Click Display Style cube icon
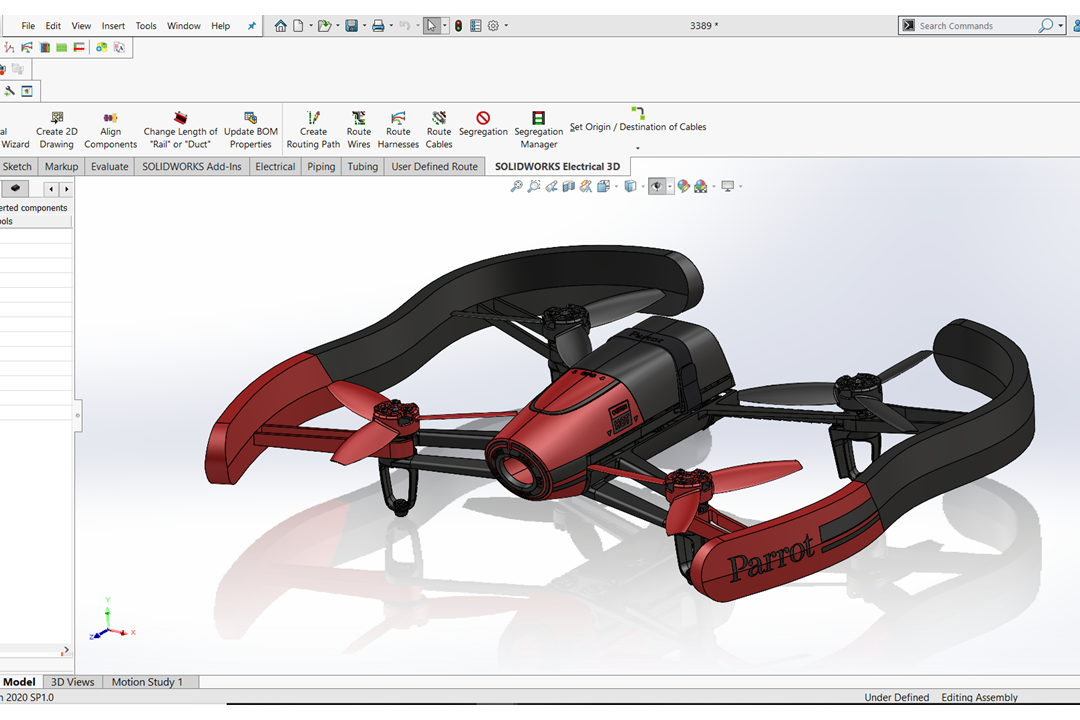The height and width of the screenshot is (720, 1080). [630, 186]
